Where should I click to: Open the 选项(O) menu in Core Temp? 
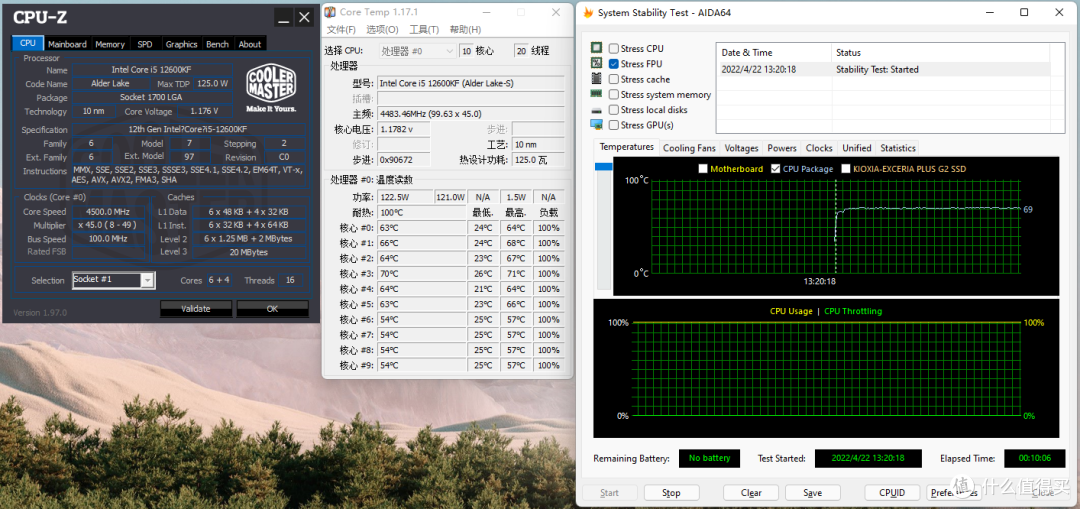coord(382,30)
